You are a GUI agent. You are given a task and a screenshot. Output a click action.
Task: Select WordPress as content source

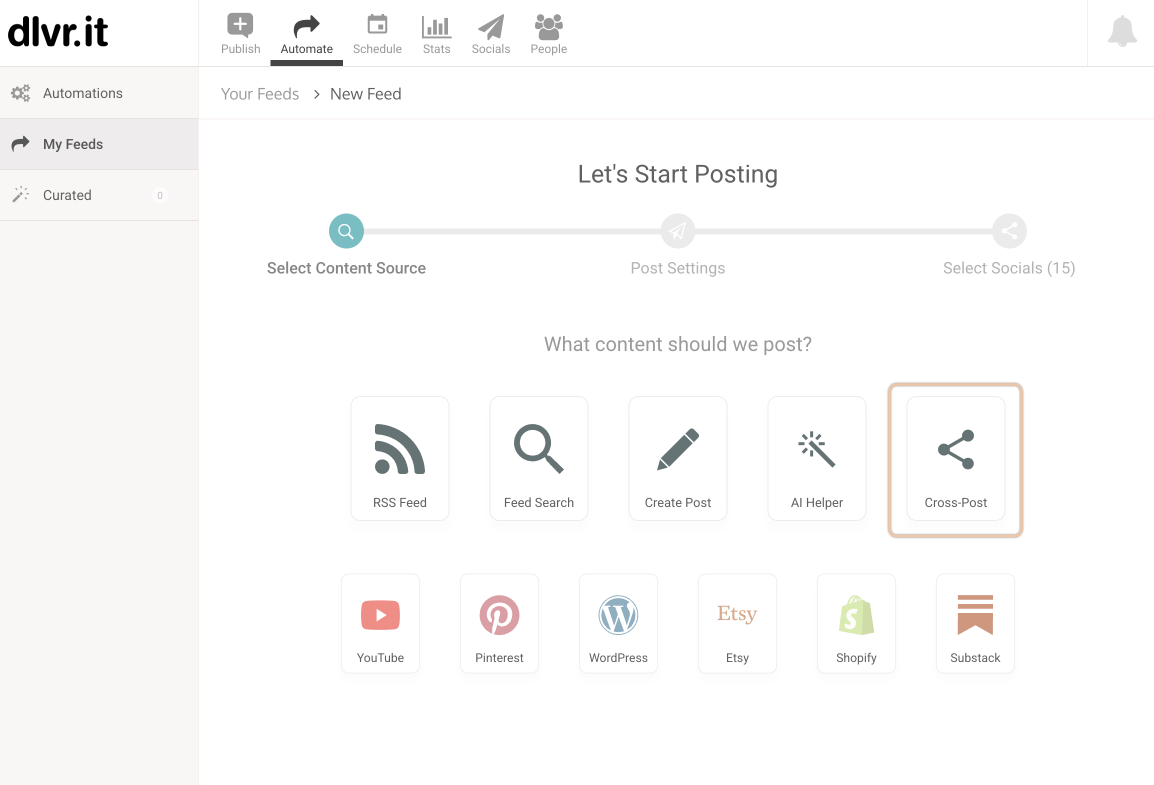pyautogui.click(x=618, y=624)
